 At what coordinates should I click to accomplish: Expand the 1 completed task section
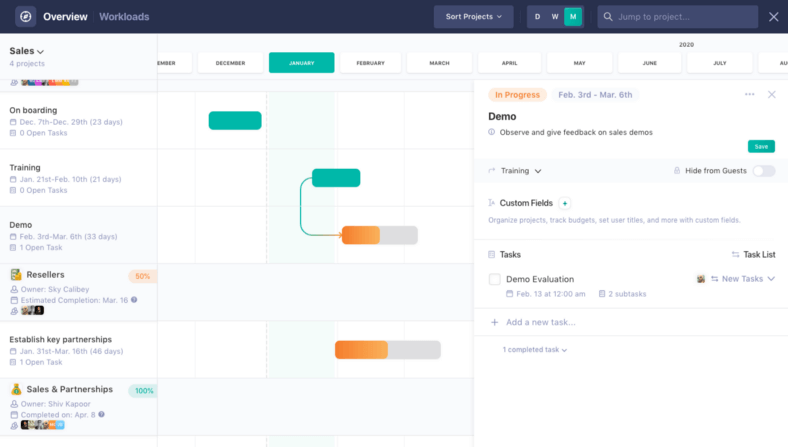[535, 349]
